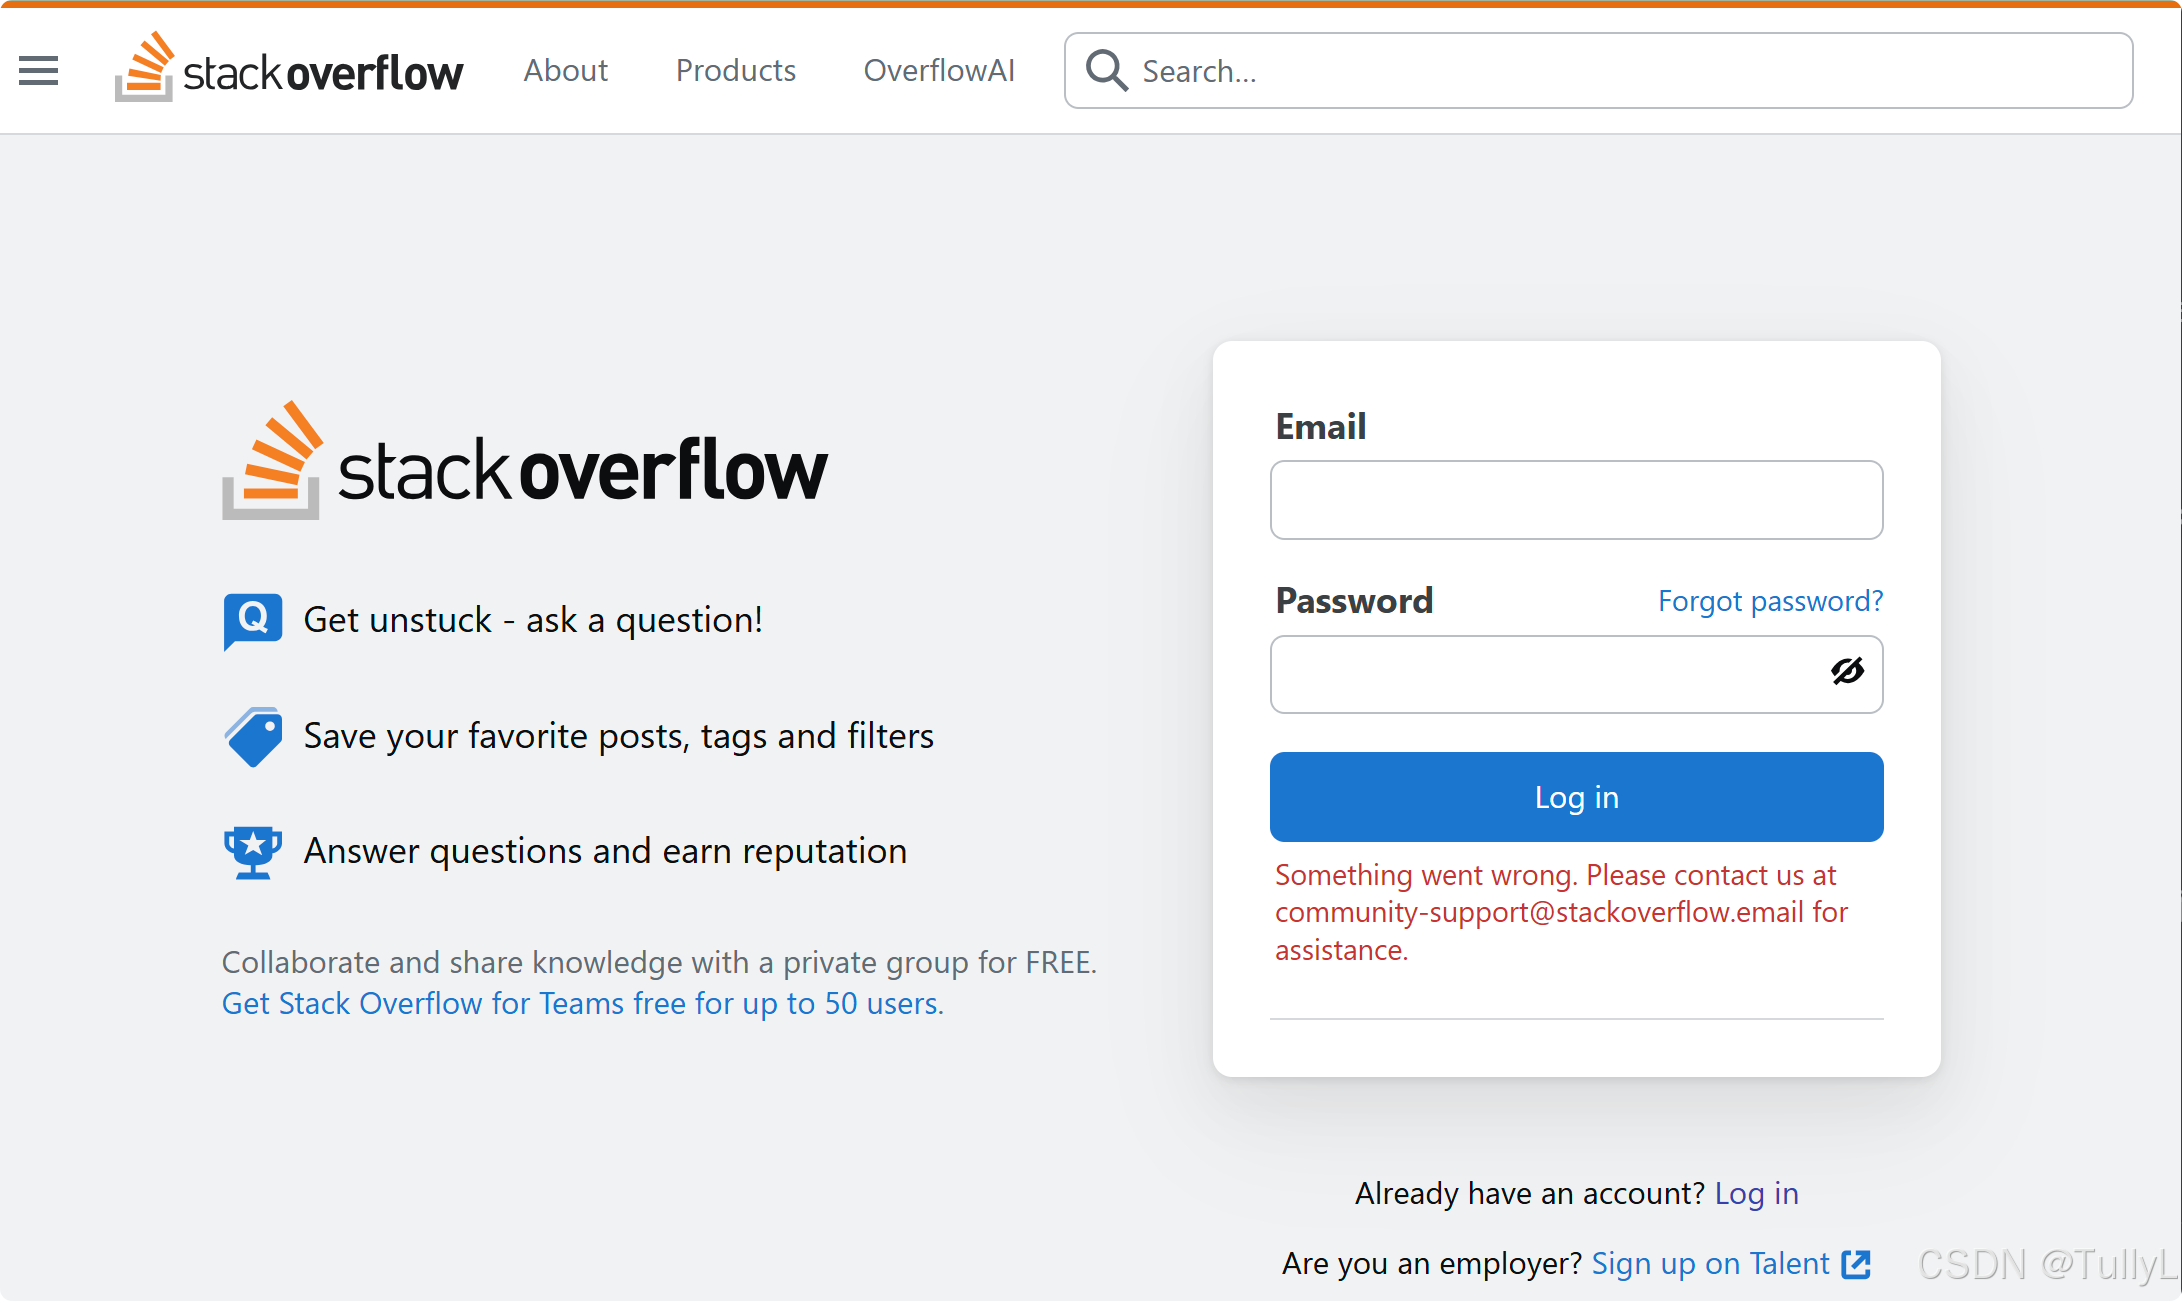Click external link icon beside Talent

[x=1856, y=1264]
